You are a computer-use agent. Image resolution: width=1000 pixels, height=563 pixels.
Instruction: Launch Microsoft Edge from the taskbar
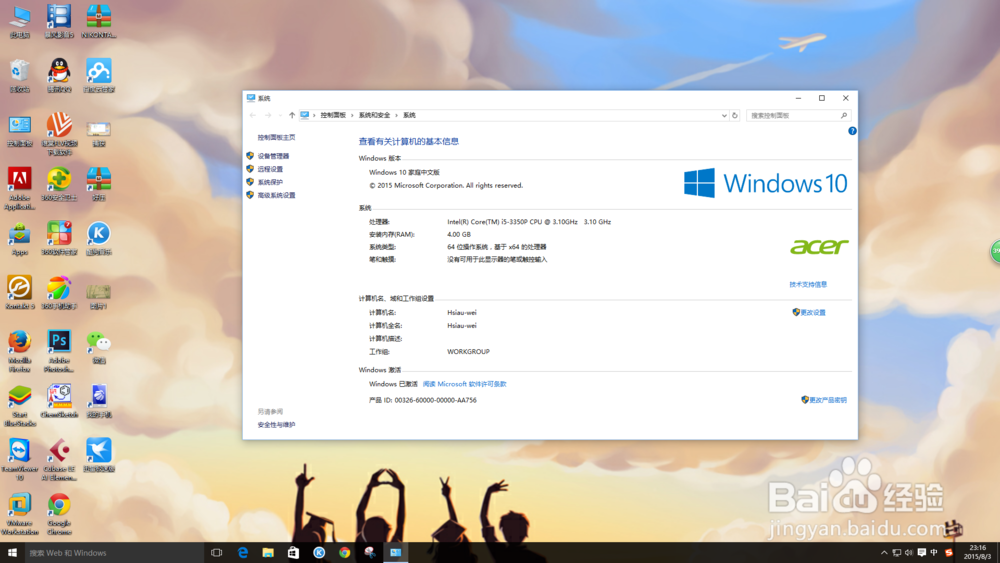(242, 553)
